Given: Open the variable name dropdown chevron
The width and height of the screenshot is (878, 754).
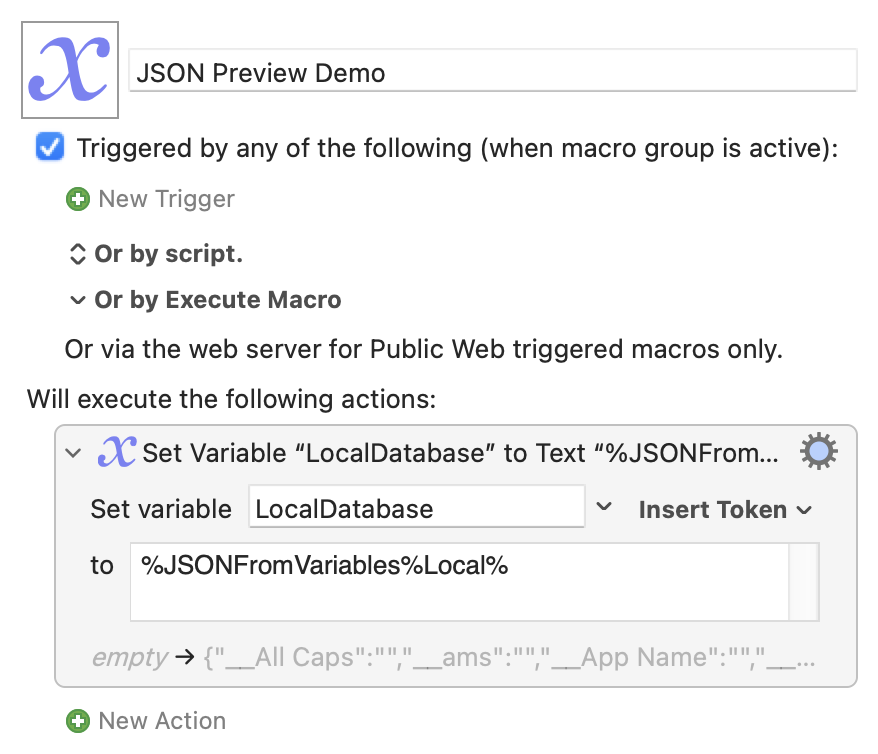Looking at the screenshot, I should (604, 507).
